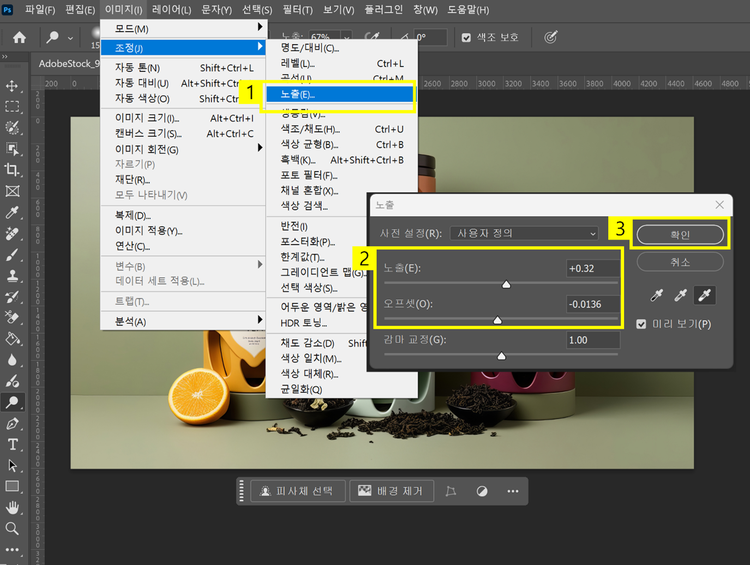Open the 사전 설정 preset dropdown

524,233
